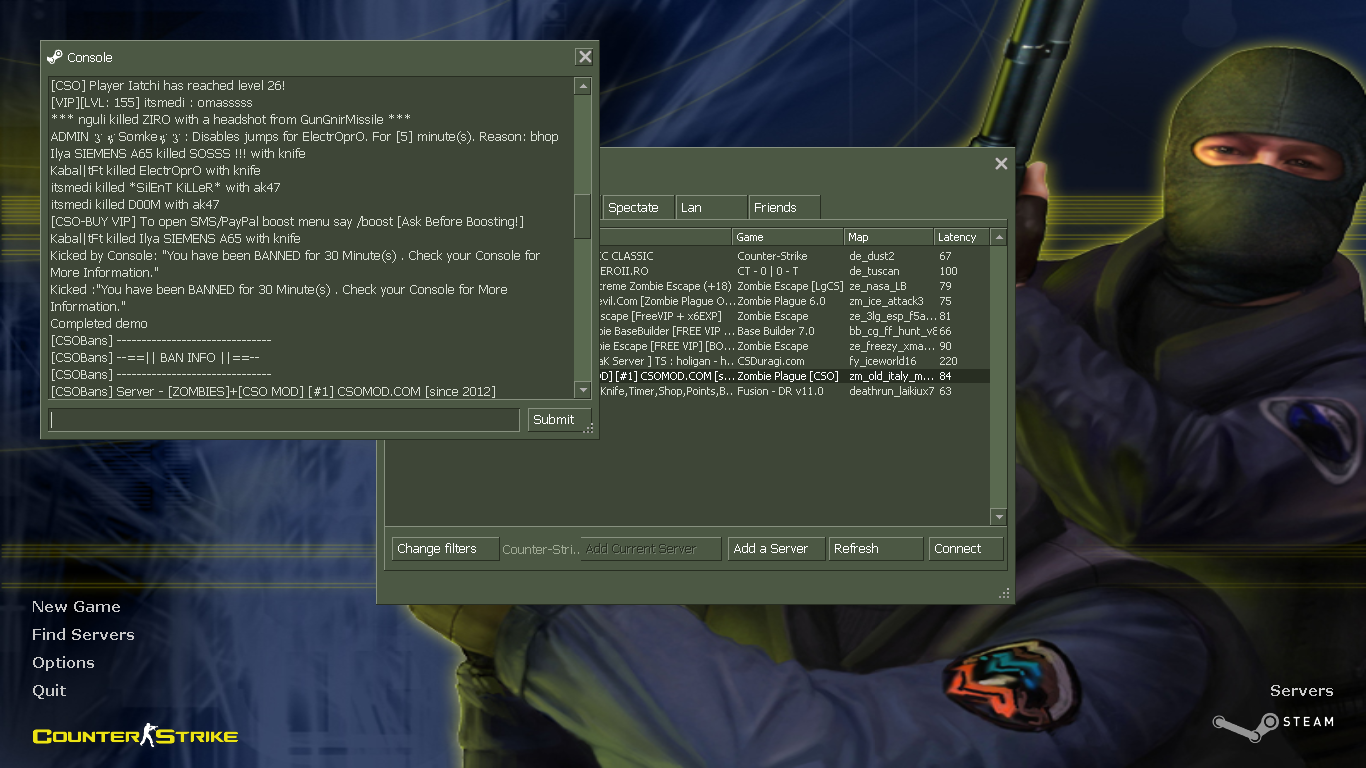Image resolution: width=1366 pixels, height=768 pixels.
Task: Click the server list scroll-up arrow
Action: point(998,237)
